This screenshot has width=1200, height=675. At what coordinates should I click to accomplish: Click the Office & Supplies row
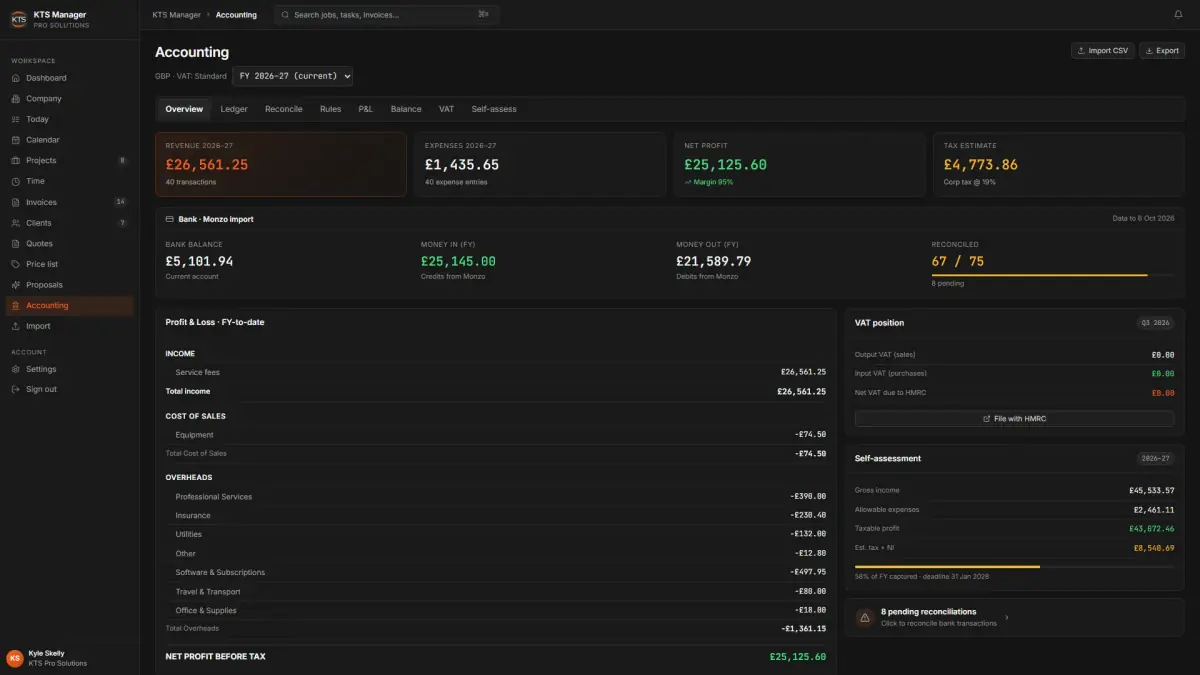(x=496, y=610)
